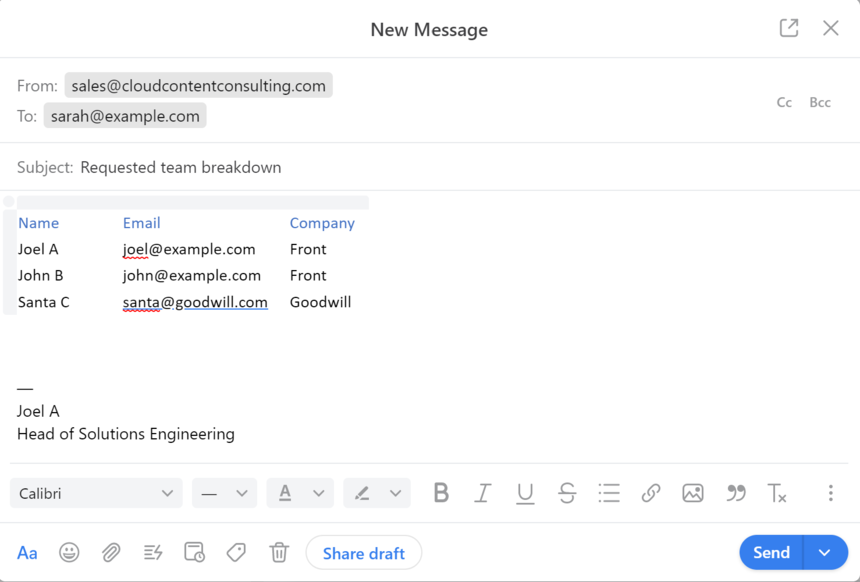Toggle bold formatting
This screenshot has width=860, height=582.
pyautogui.click(x=441, y=493)
